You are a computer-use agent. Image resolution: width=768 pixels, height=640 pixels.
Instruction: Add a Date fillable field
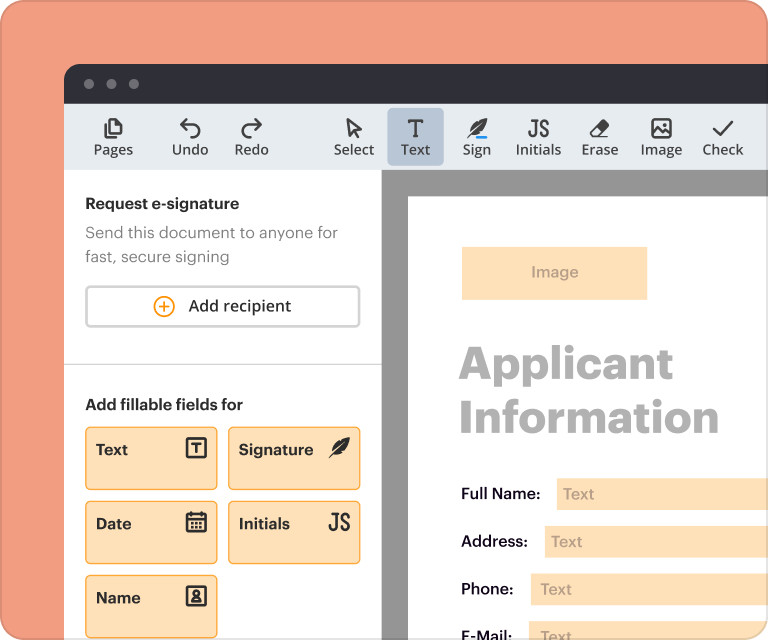click(x=151, y=532)
